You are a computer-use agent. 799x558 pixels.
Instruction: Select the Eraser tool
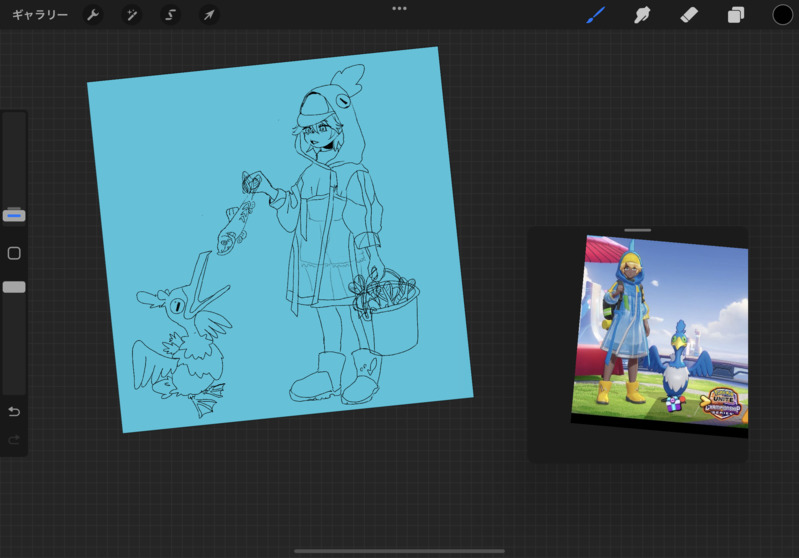tap(689, 15)
